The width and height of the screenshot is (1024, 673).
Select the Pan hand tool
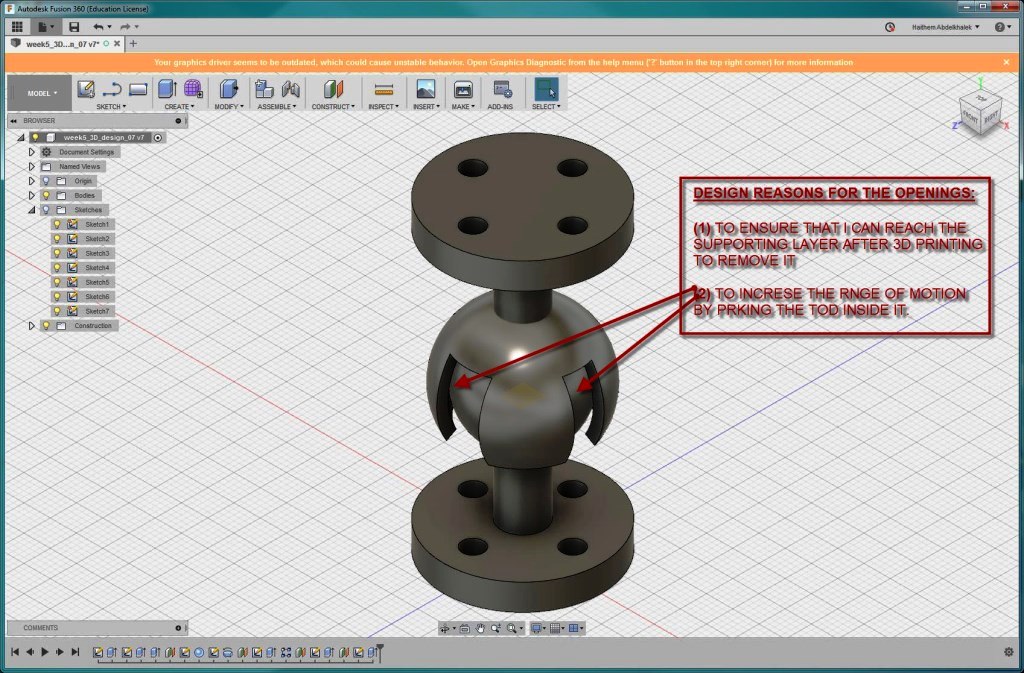pyautogui.click(x=480, y=628)
